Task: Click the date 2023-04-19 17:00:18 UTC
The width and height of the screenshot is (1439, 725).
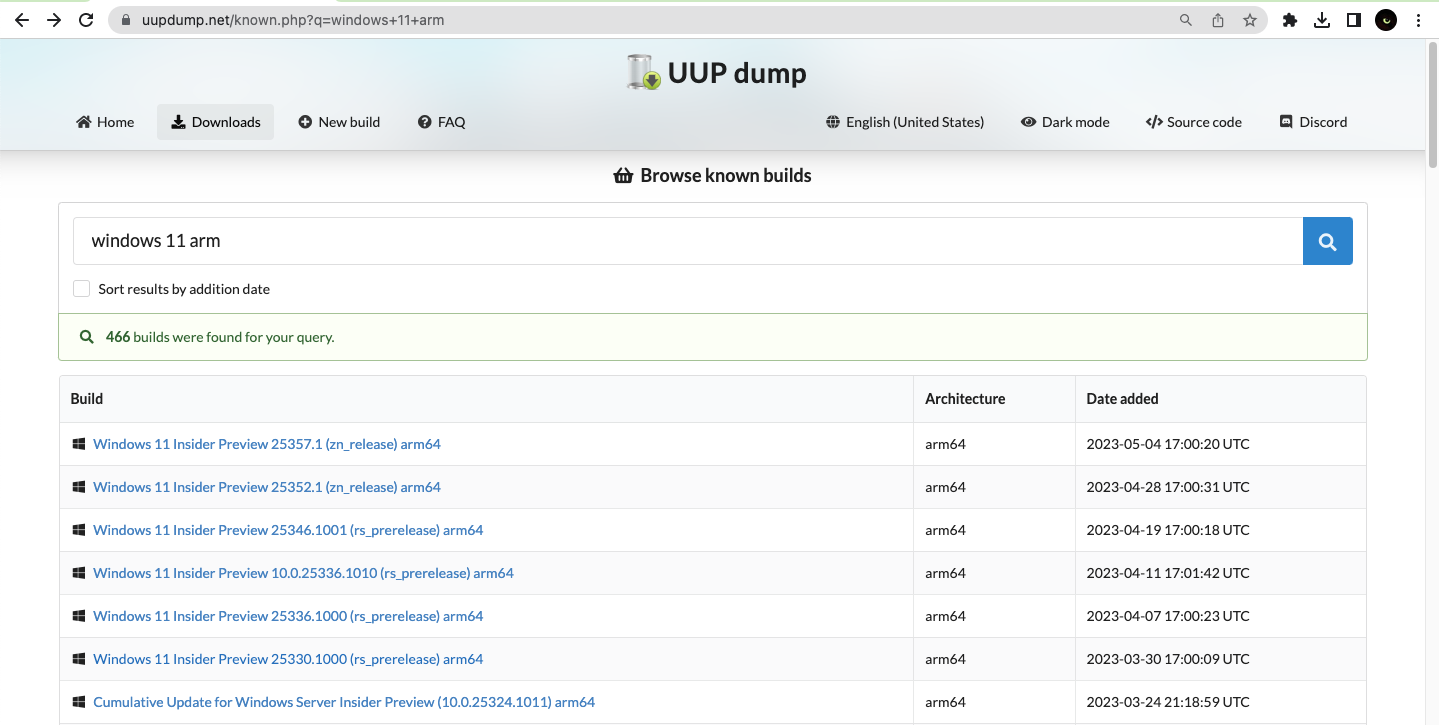Action: pos(1168,530)
